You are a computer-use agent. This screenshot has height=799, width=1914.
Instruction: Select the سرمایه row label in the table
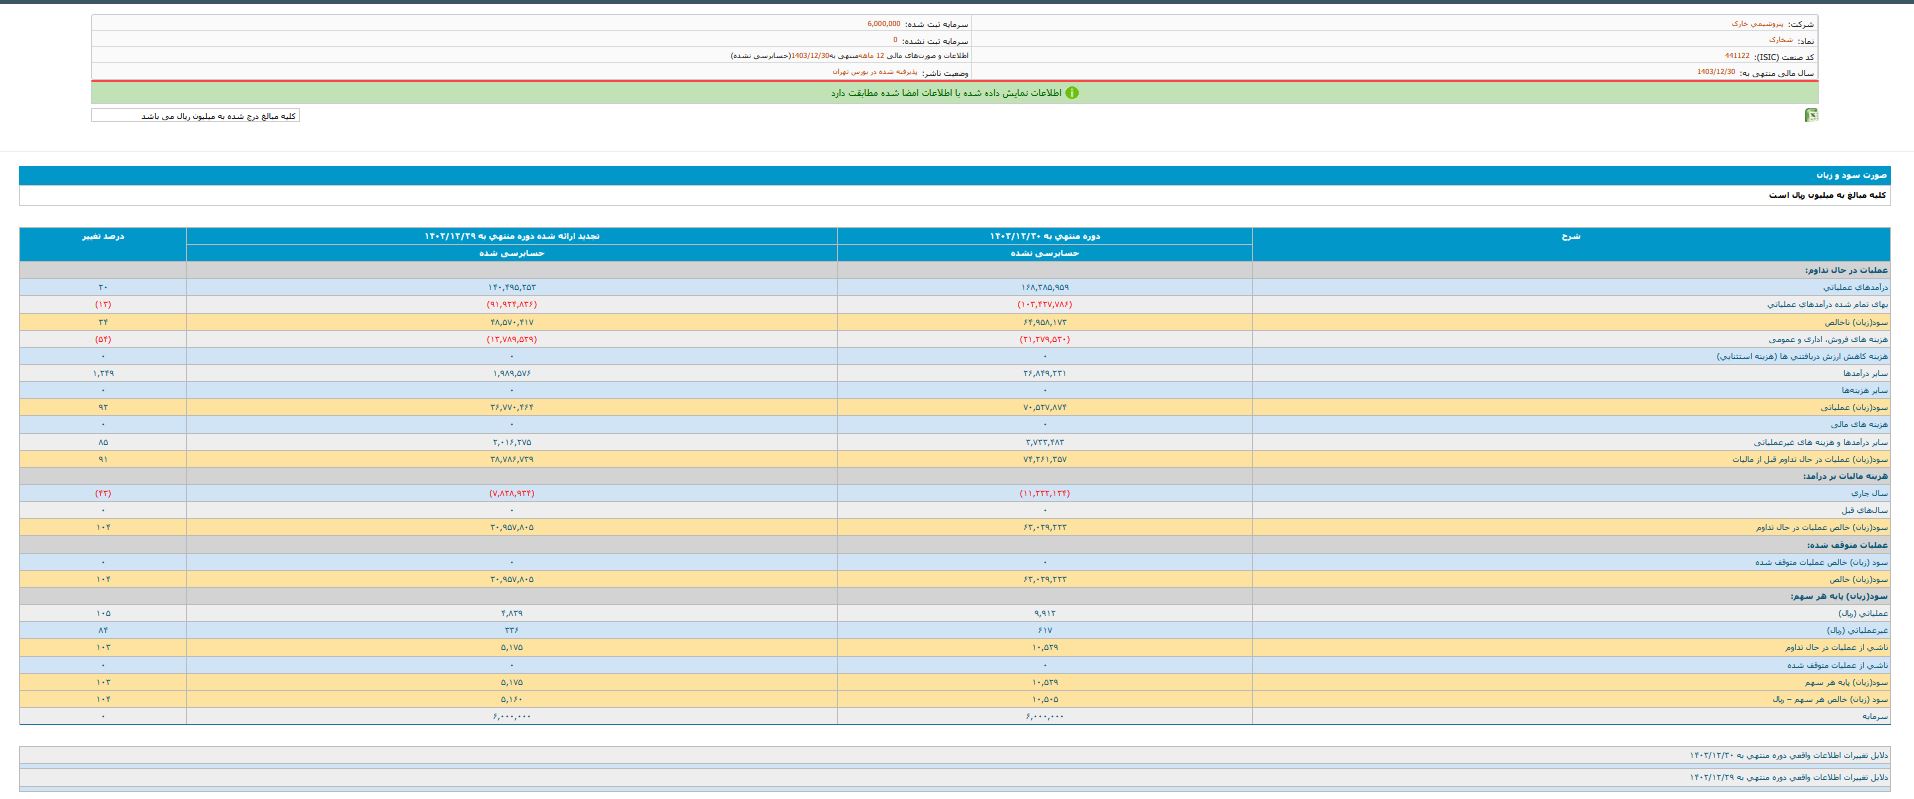coord(1875,716)
